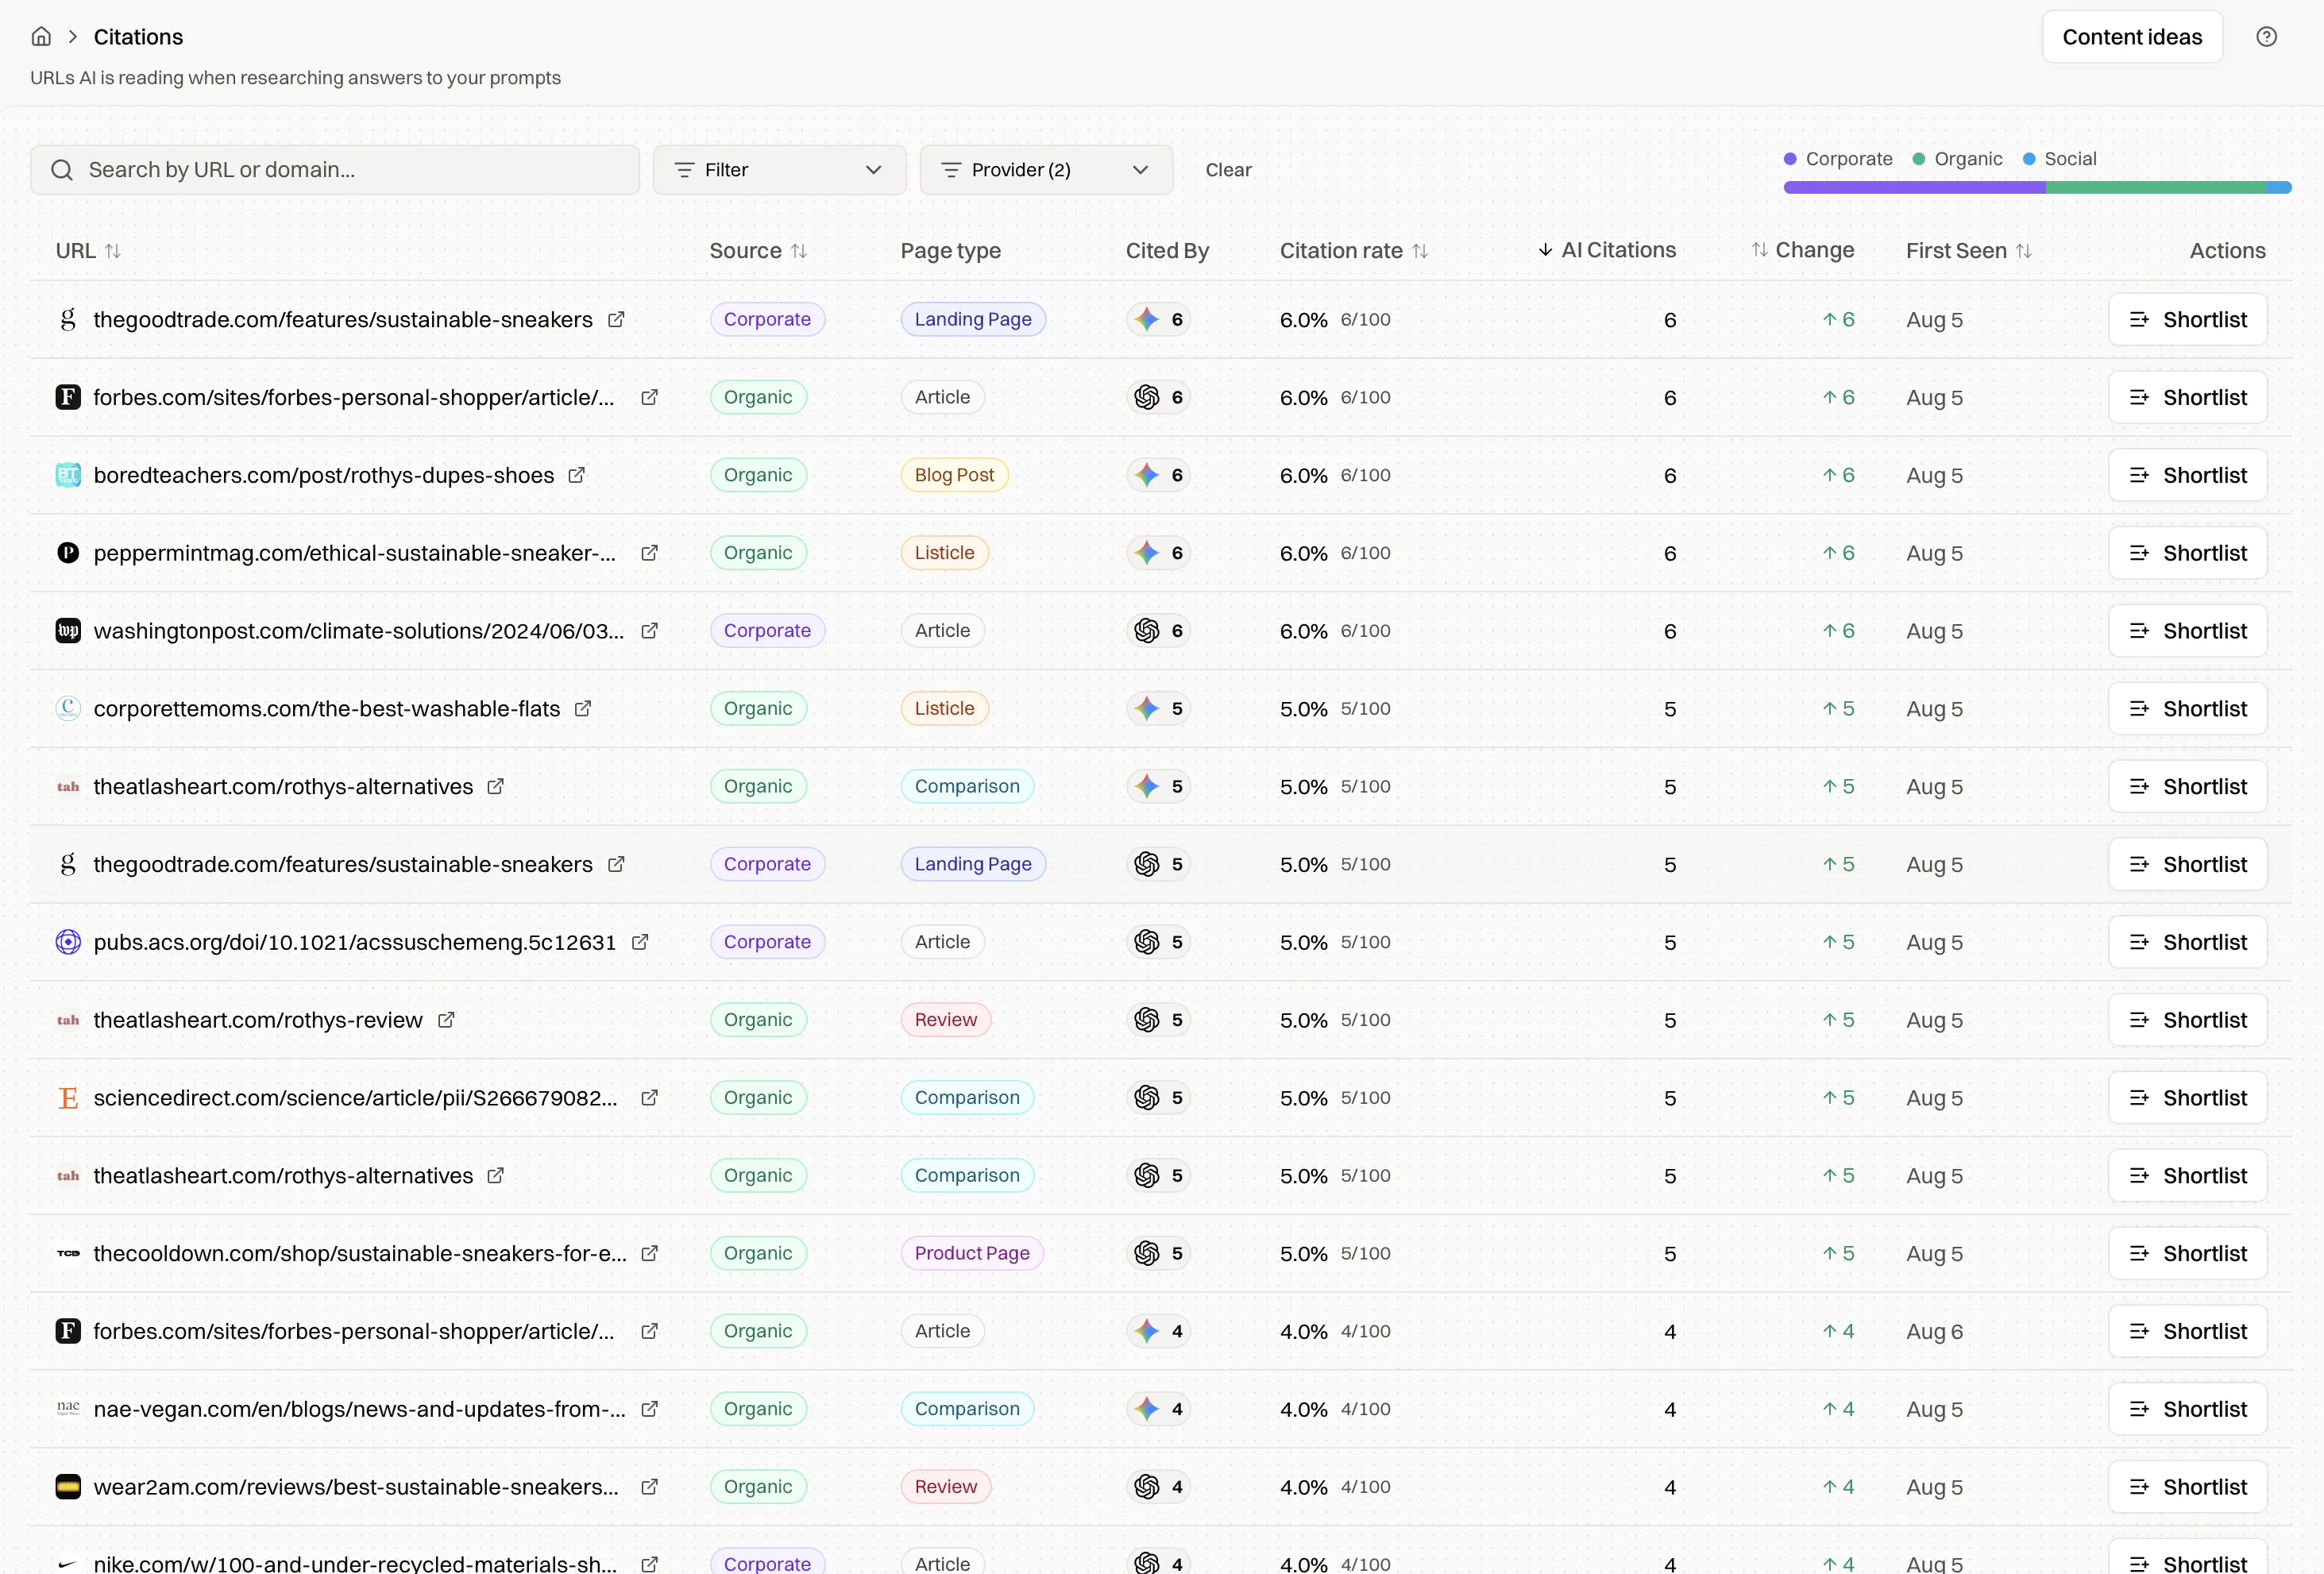Click the green Organic segment of distribution bar
The height and width of the screenshot is (1574, 2324).
2155,188
